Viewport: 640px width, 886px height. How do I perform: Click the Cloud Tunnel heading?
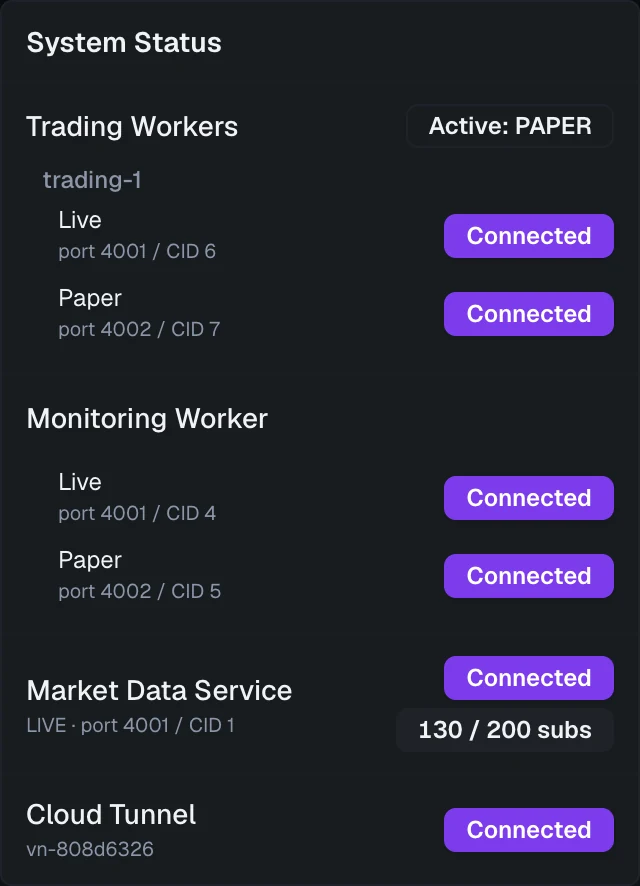(111, 815)
